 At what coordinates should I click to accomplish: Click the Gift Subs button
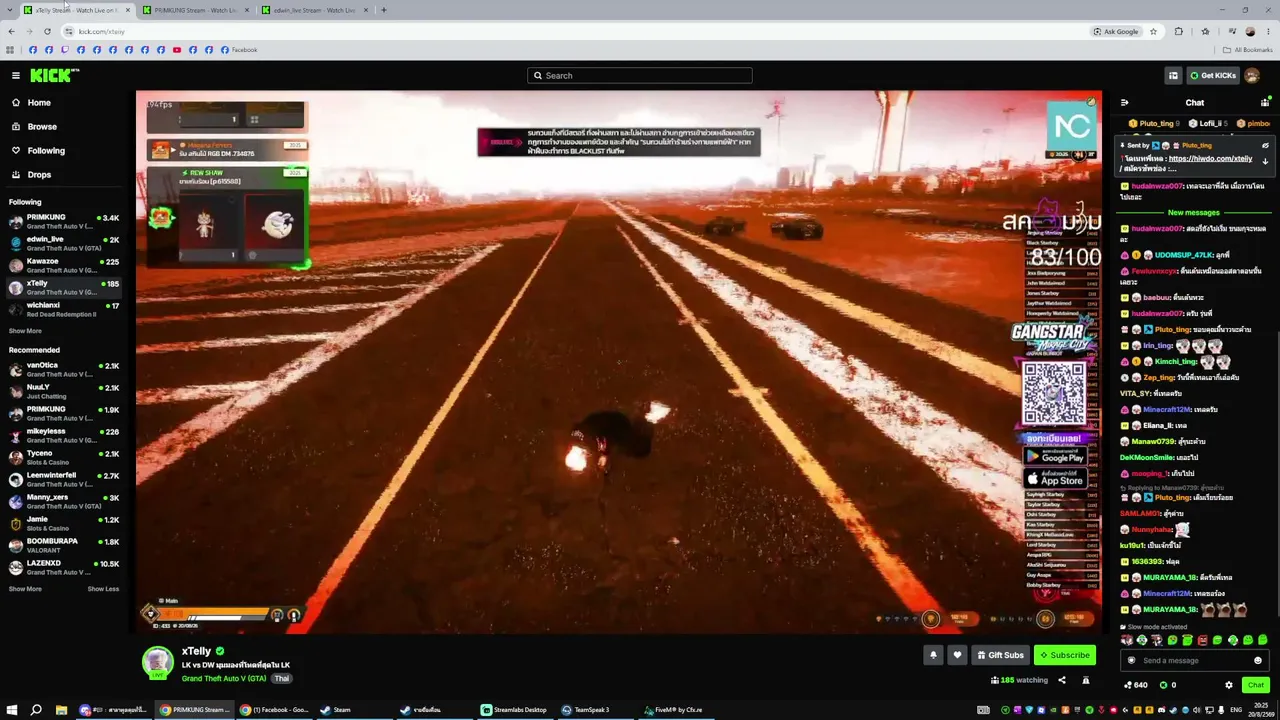tap(1000, 655)
